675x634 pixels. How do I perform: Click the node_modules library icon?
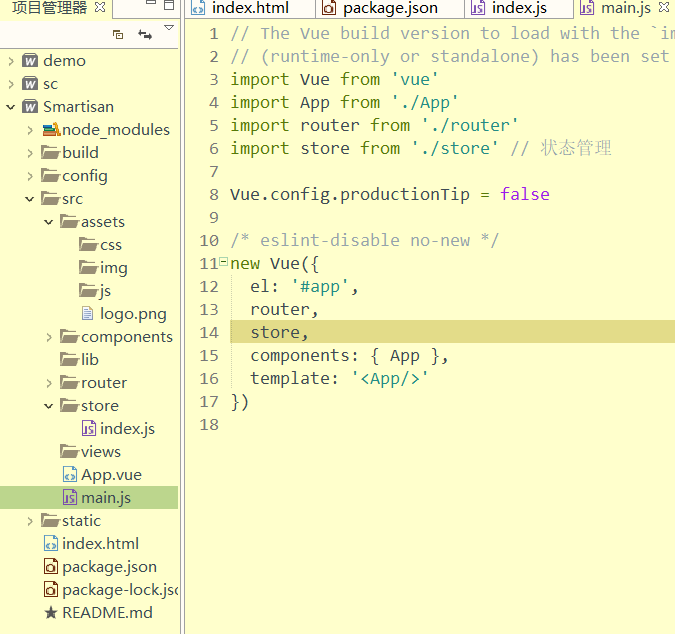tap(51, 130)
